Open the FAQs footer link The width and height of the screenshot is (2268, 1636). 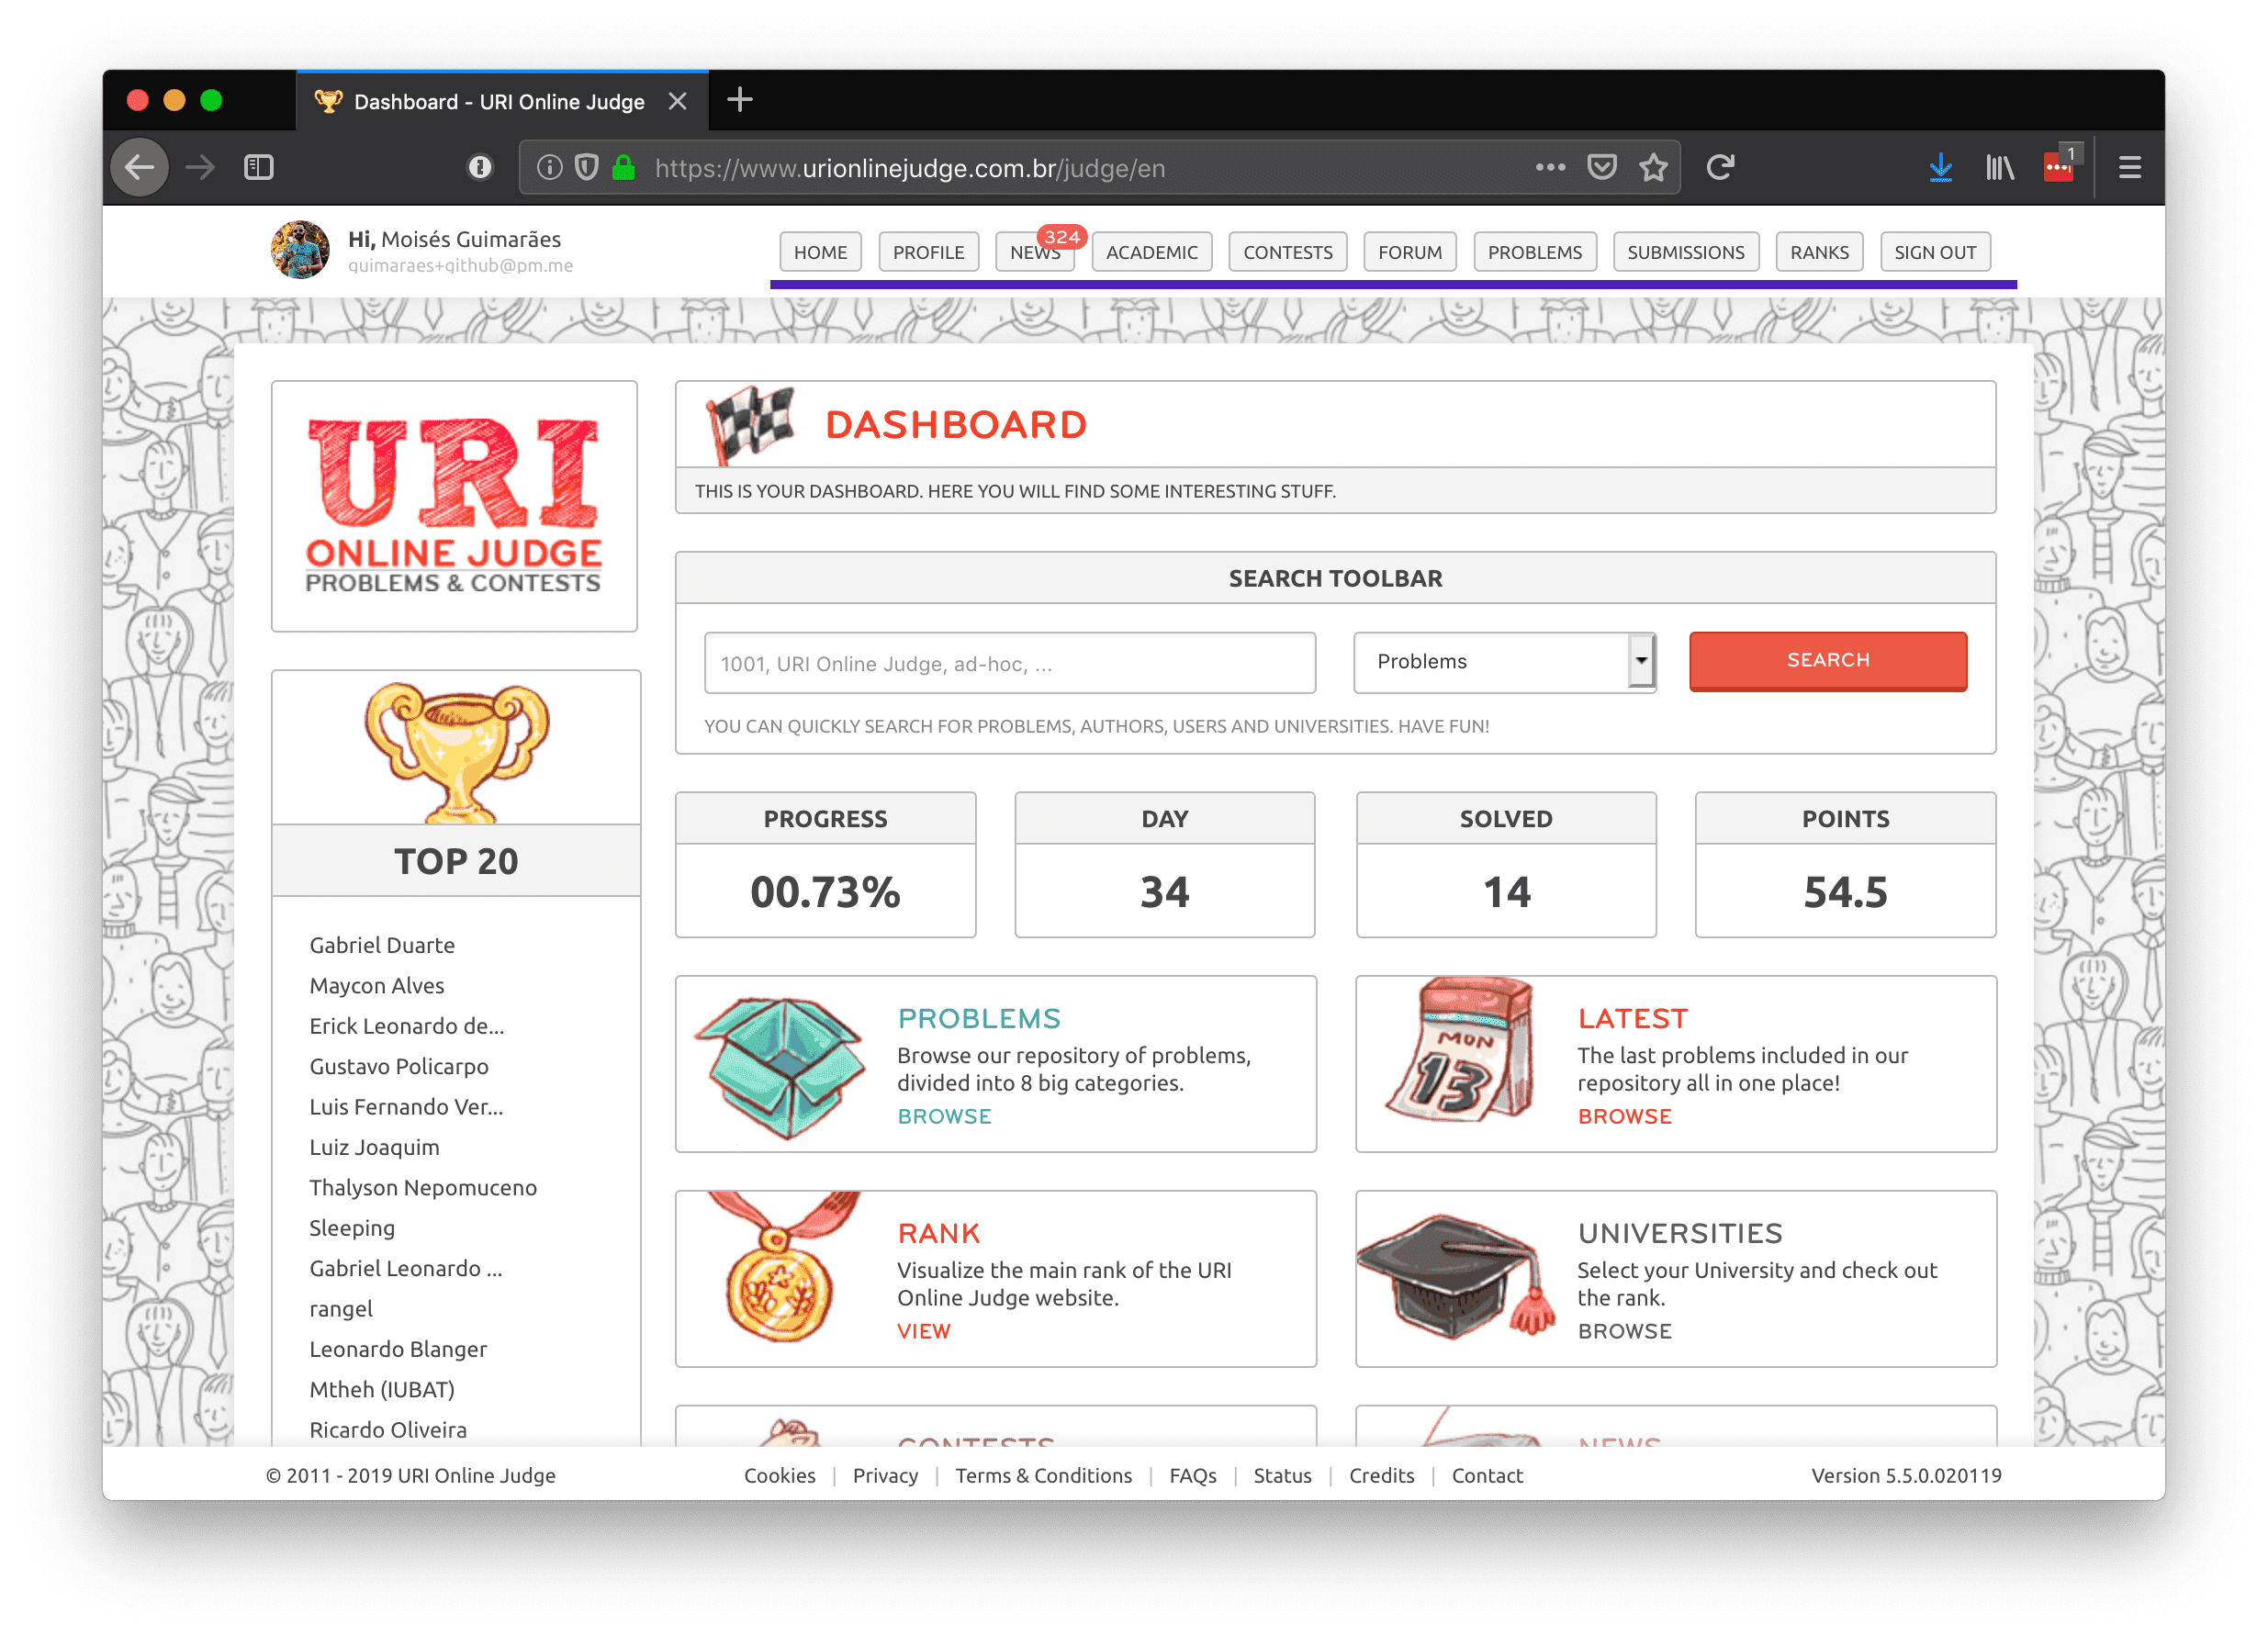(1193, 1475)
